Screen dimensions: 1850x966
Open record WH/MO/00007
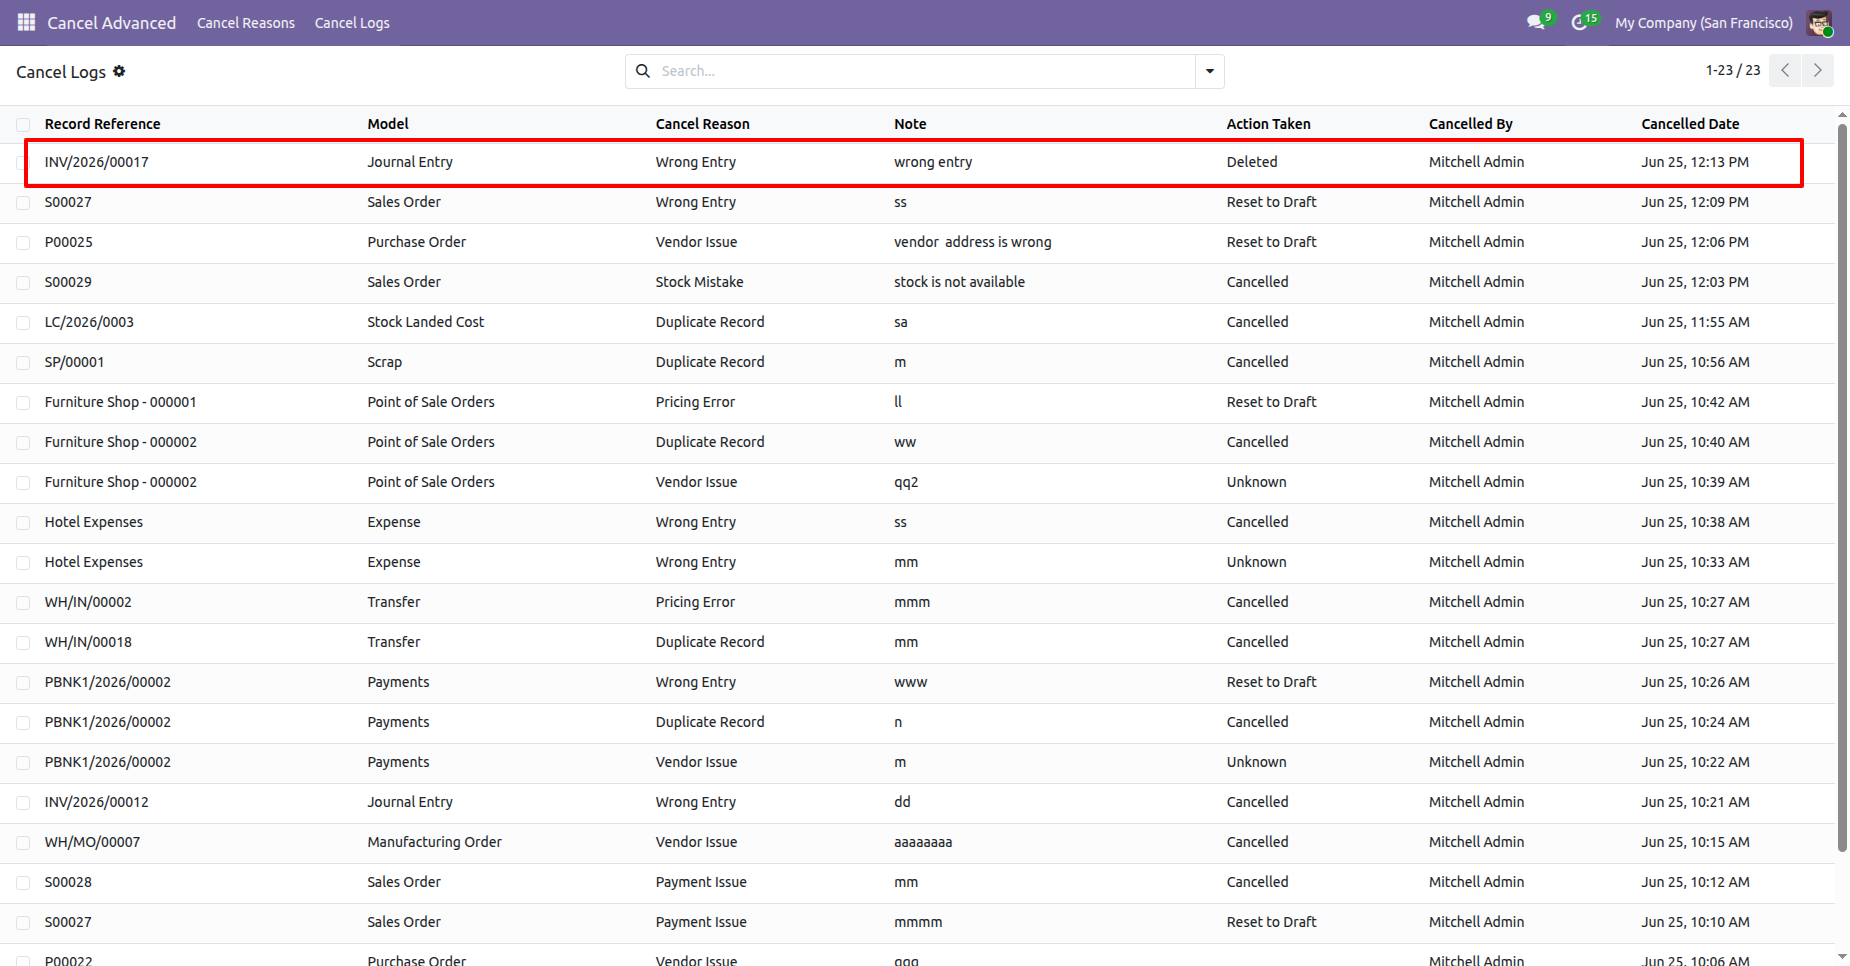click(92, 842)
